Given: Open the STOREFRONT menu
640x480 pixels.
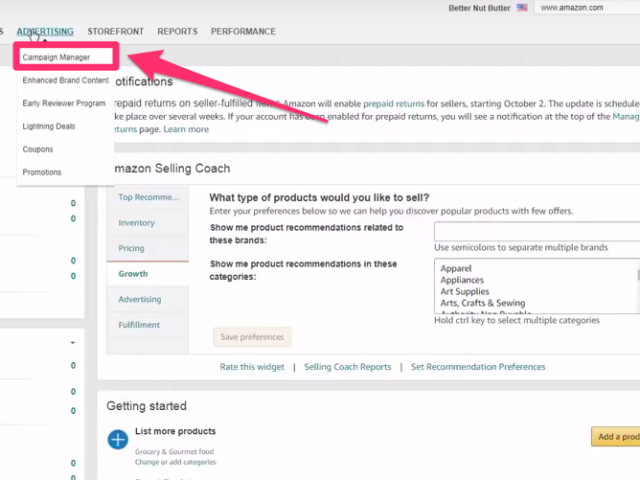Looking at the screenshot, I should (115, 31).
